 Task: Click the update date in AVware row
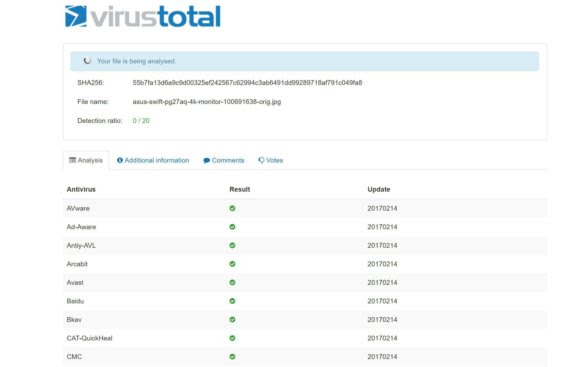[x=382, y=208]
